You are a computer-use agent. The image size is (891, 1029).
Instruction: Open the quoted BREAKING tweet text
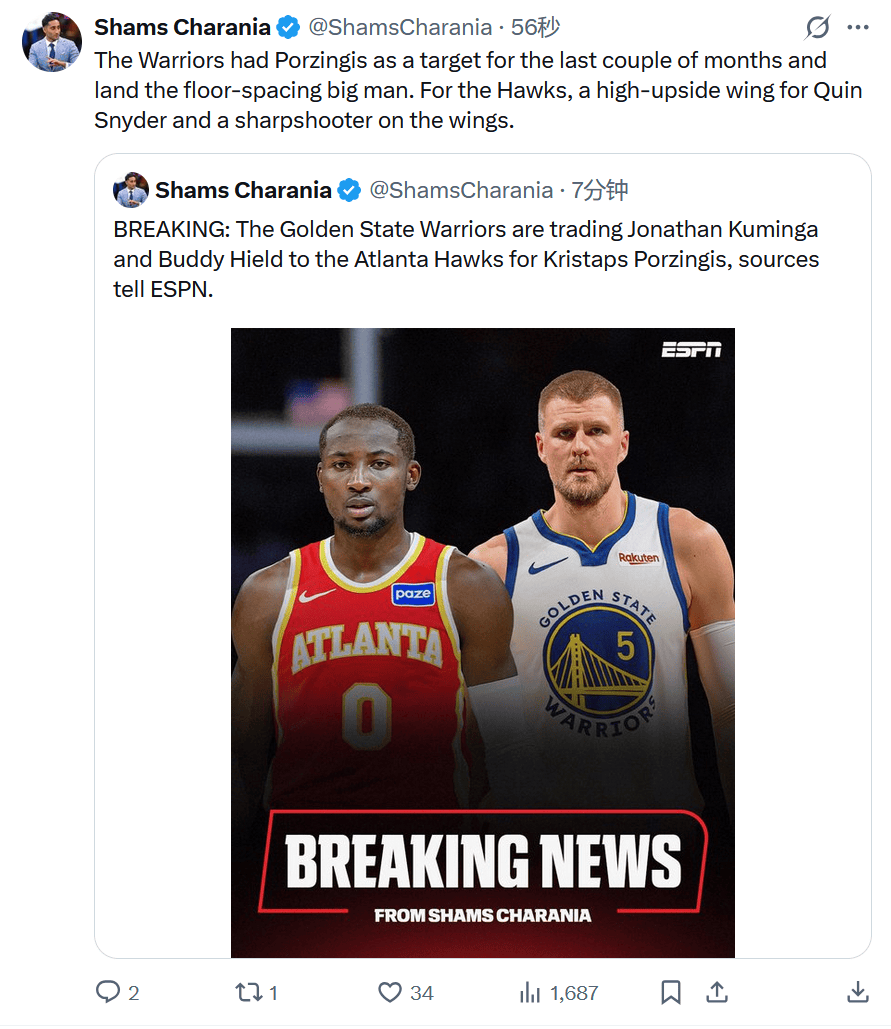(466, 260)
